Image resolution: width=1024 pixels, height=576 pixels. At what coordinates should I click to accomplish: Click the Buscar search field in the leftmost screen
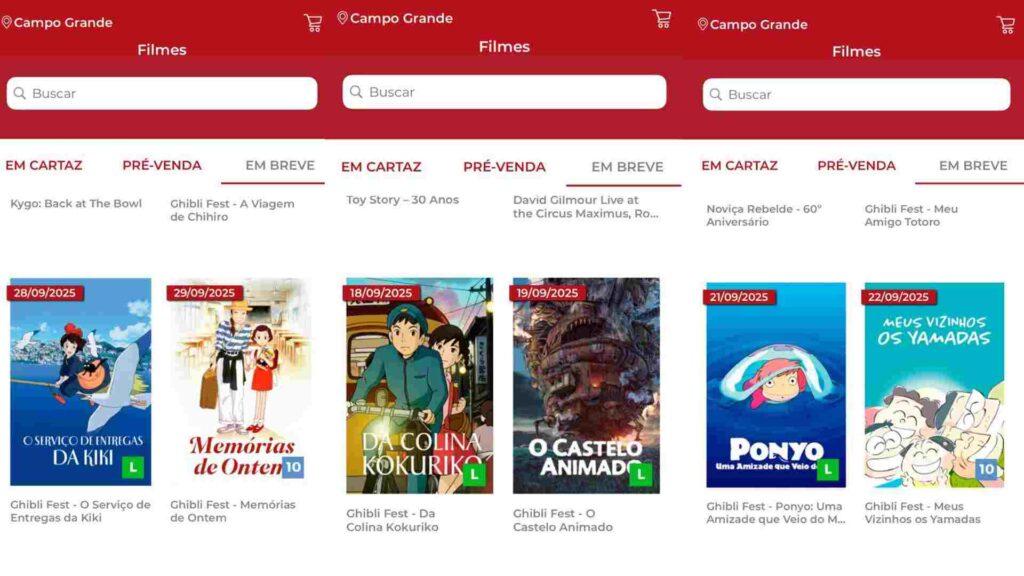click(x=170, y=93)
